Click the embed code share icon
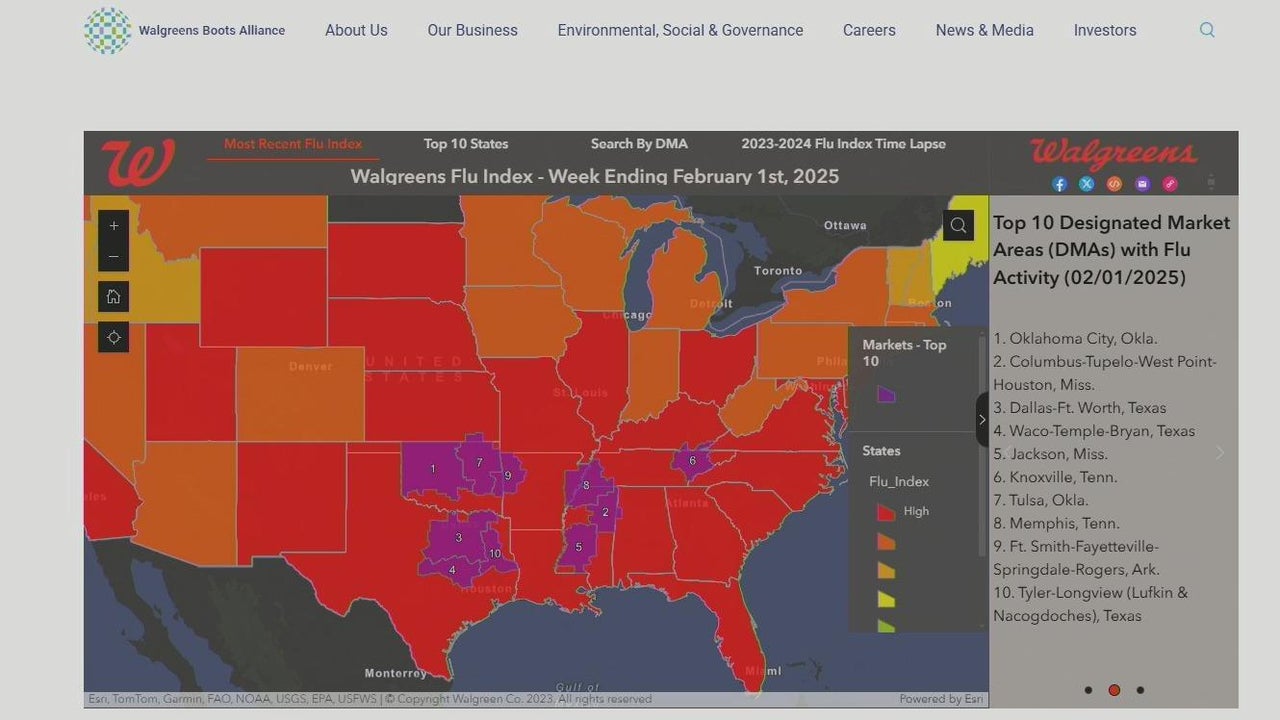This screenshot has width=1280, height=720. (x=1114, y=184)
